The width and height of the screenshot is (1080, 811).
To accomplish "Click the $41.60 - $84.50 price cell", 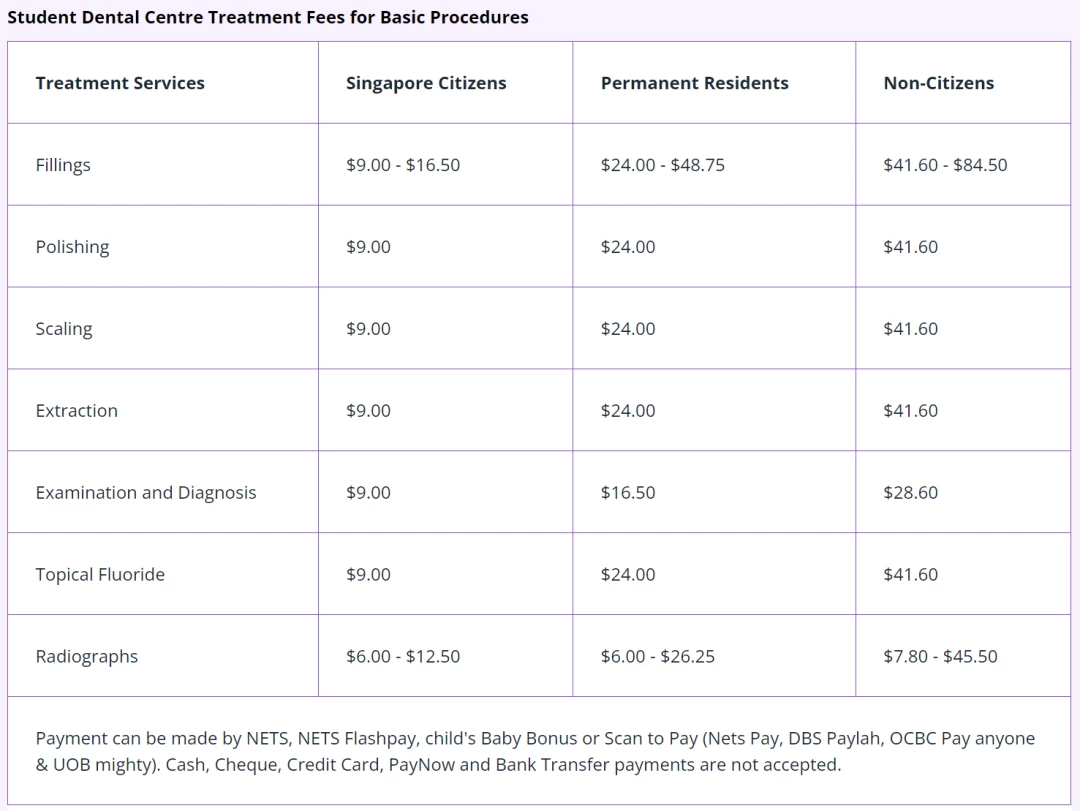I will tap(945, 165).
